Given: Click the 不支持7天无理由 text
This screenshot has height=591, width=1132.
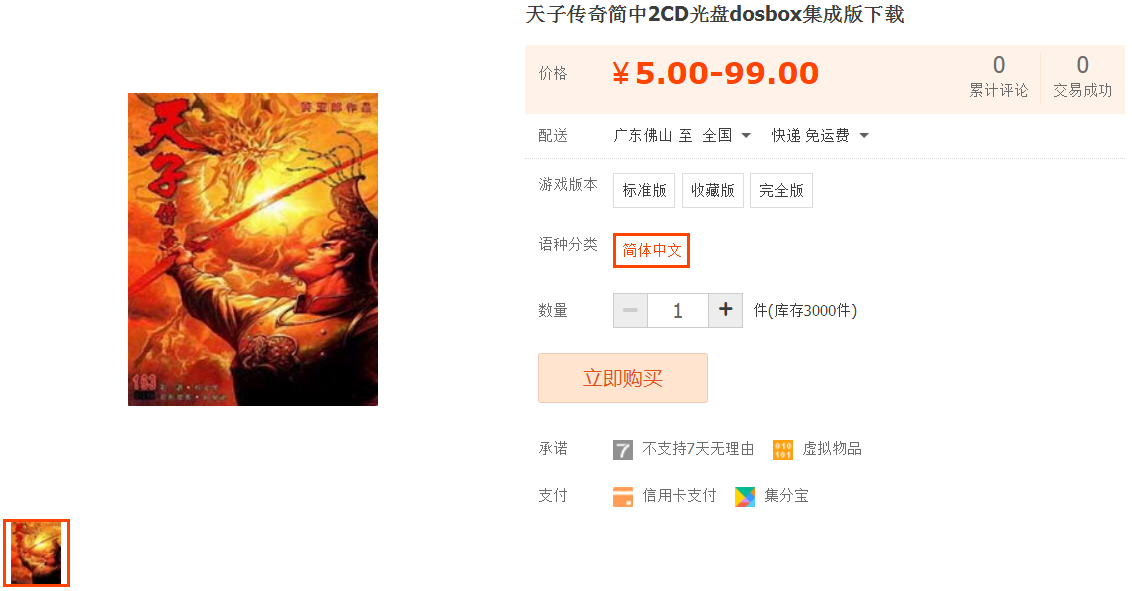Looking at the screenshot, I should pyautogui.click(x=698, y=449).
